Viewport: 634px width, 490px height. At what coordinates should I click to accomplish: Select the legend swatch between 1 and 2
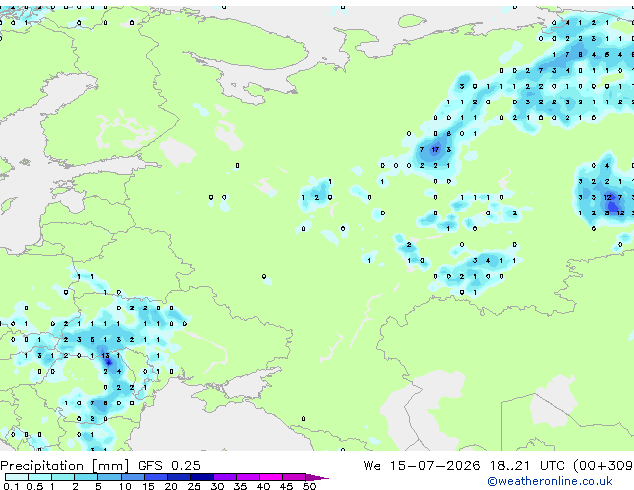[63, 477]
